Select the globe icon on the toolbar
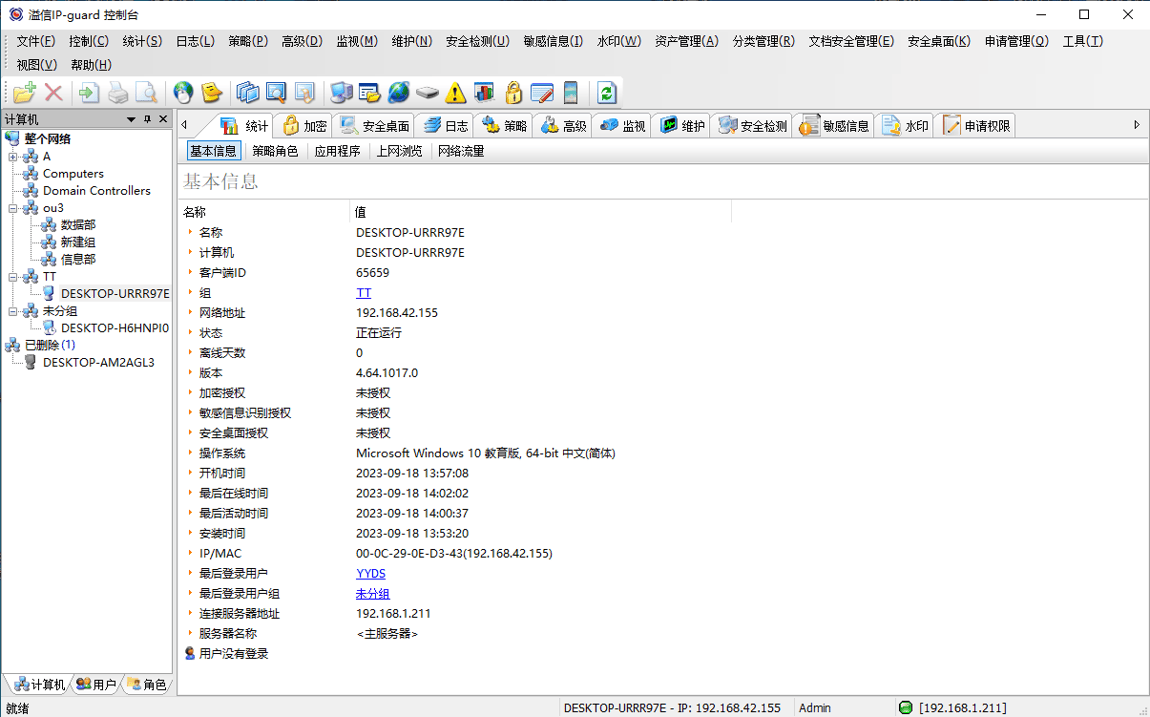This screenshot has width=1150, height=717. (x=184, y=92)
